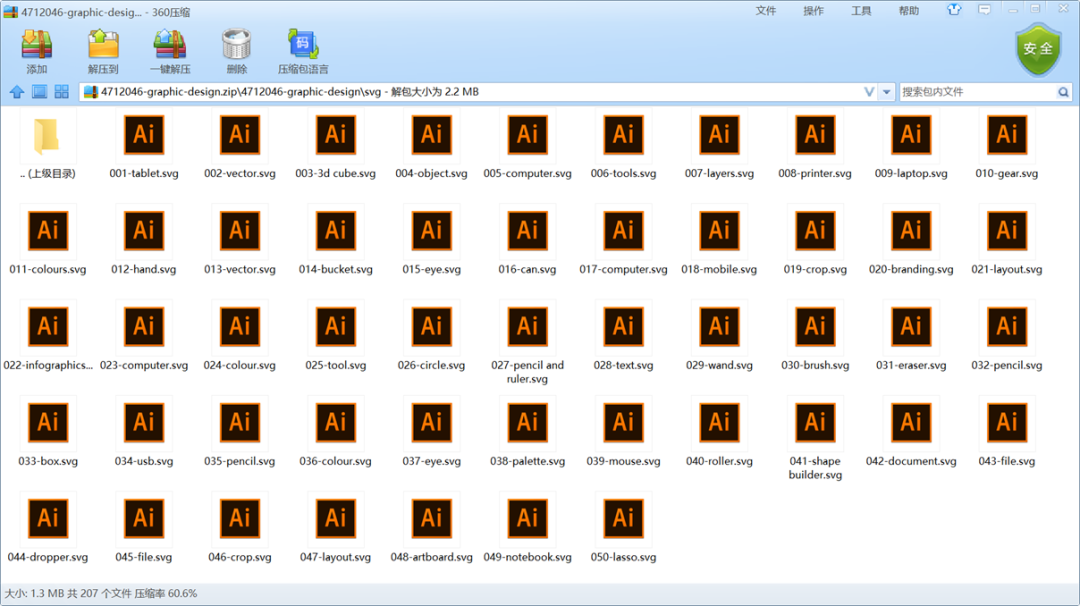
Task: Open the 文件 (File) menu
Action: pyautogui.click(x=766, y=10)
